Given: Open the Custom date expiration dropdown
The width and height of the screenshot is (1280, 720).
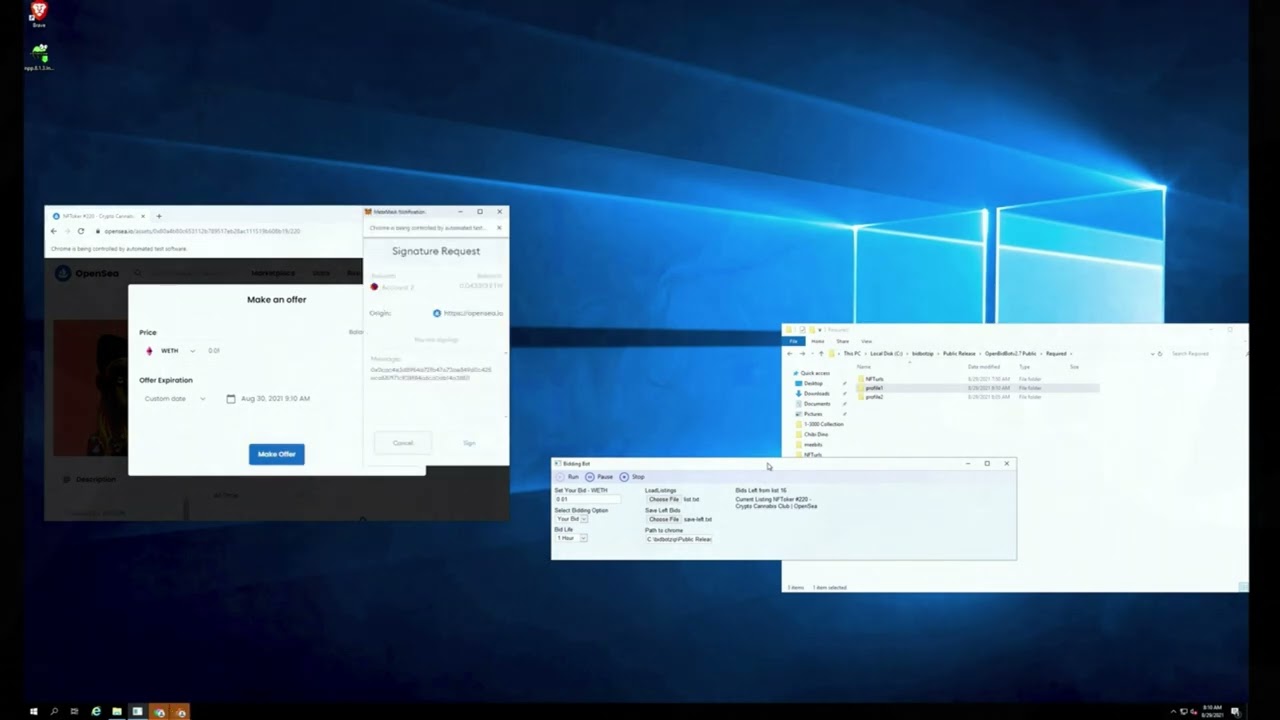Looking at the screenshot, I should (x=175, y=398).
